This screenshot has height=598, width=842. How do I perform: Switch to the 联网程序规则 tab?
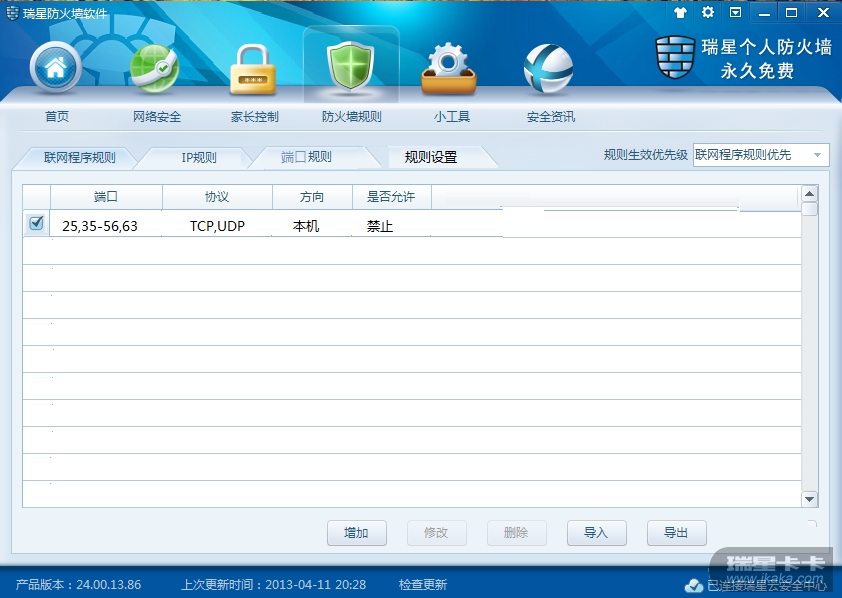[x=79, y=158]
